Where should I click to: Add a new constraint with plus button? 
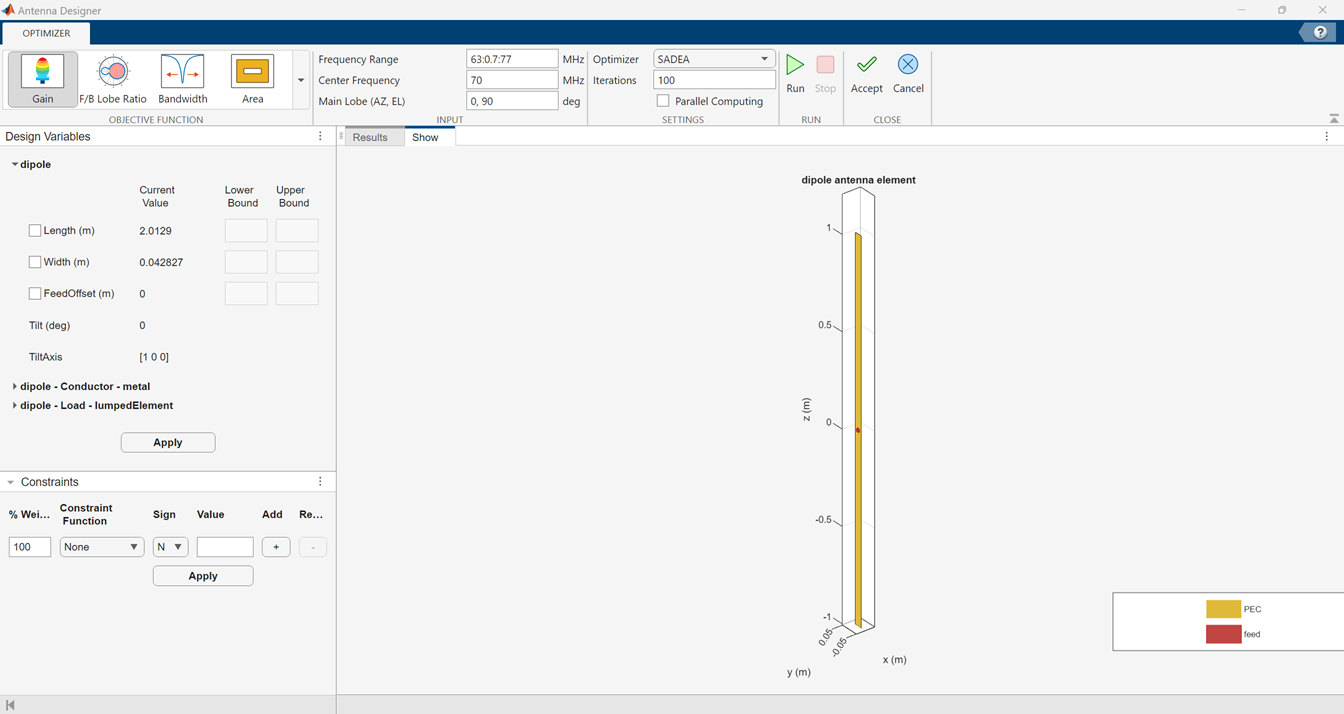coord(275,546)
